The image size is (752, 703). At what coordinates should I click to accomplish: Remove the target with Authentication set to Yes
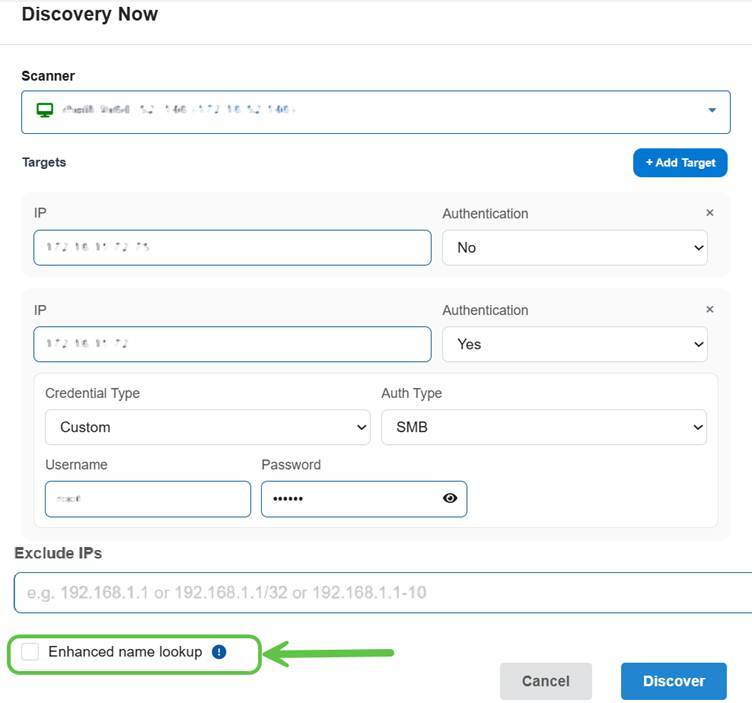(710, 310)
